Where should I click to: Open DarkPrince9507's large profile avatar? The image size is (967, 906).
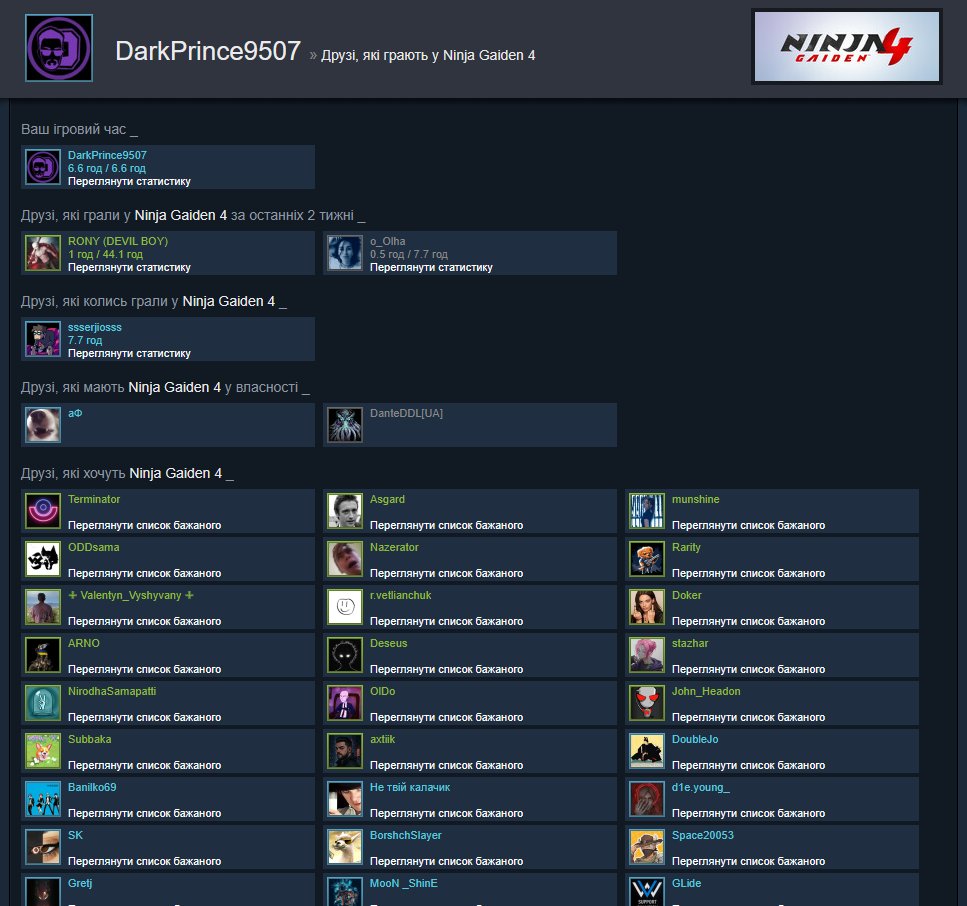(59, 48)
